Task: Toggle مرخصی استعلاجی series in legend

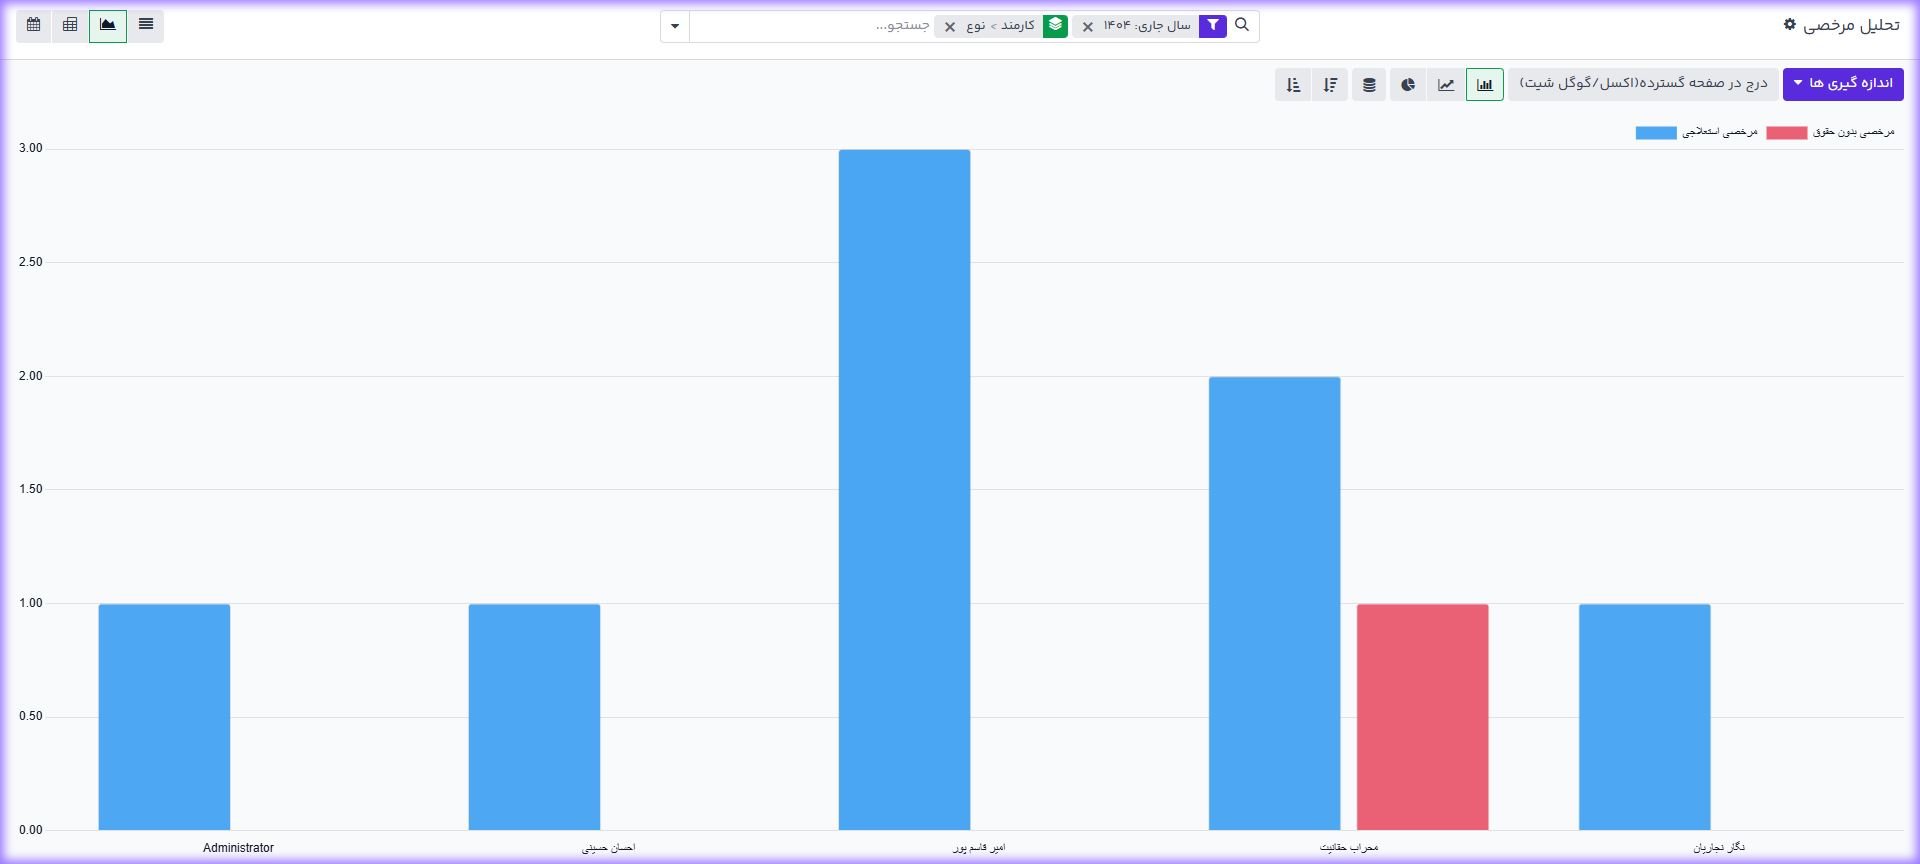Action: (x=1697, y=133)
